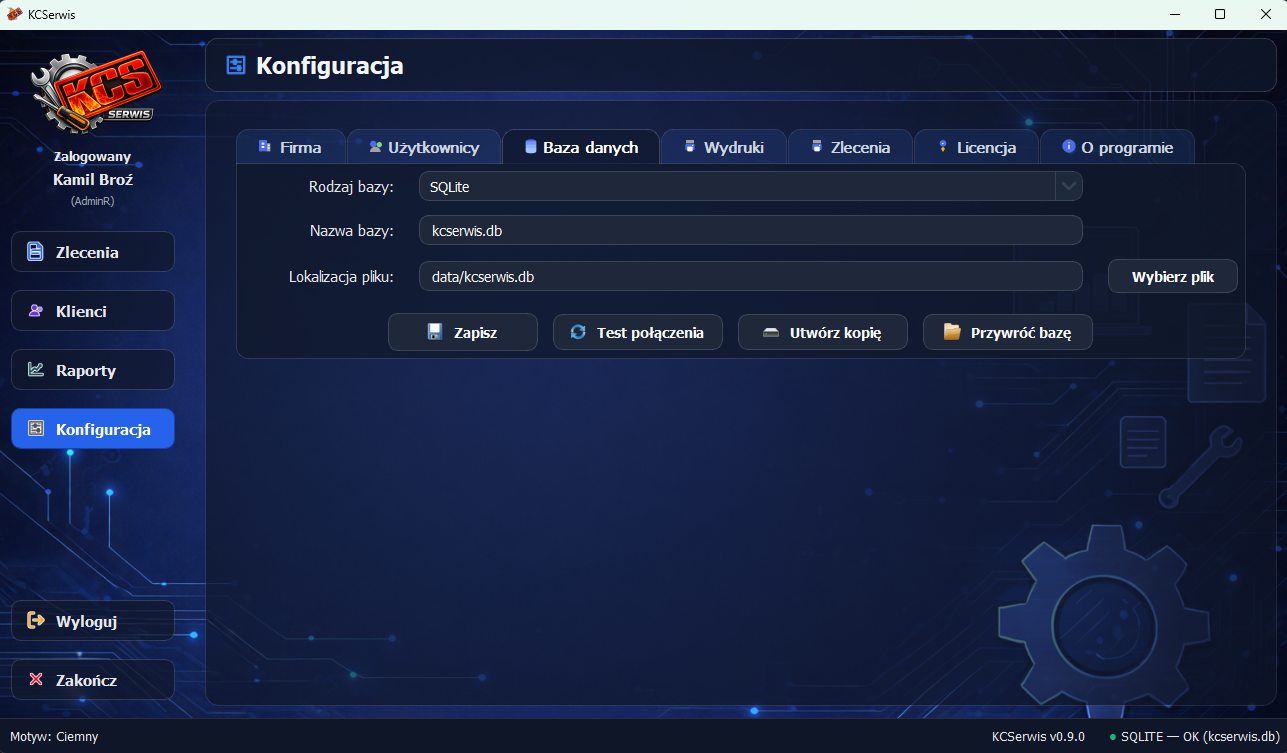Expand the Rodzaj bazy dropdown arrow
The height and width of the screenshot is (753, 1287).
pos(1068,187)
